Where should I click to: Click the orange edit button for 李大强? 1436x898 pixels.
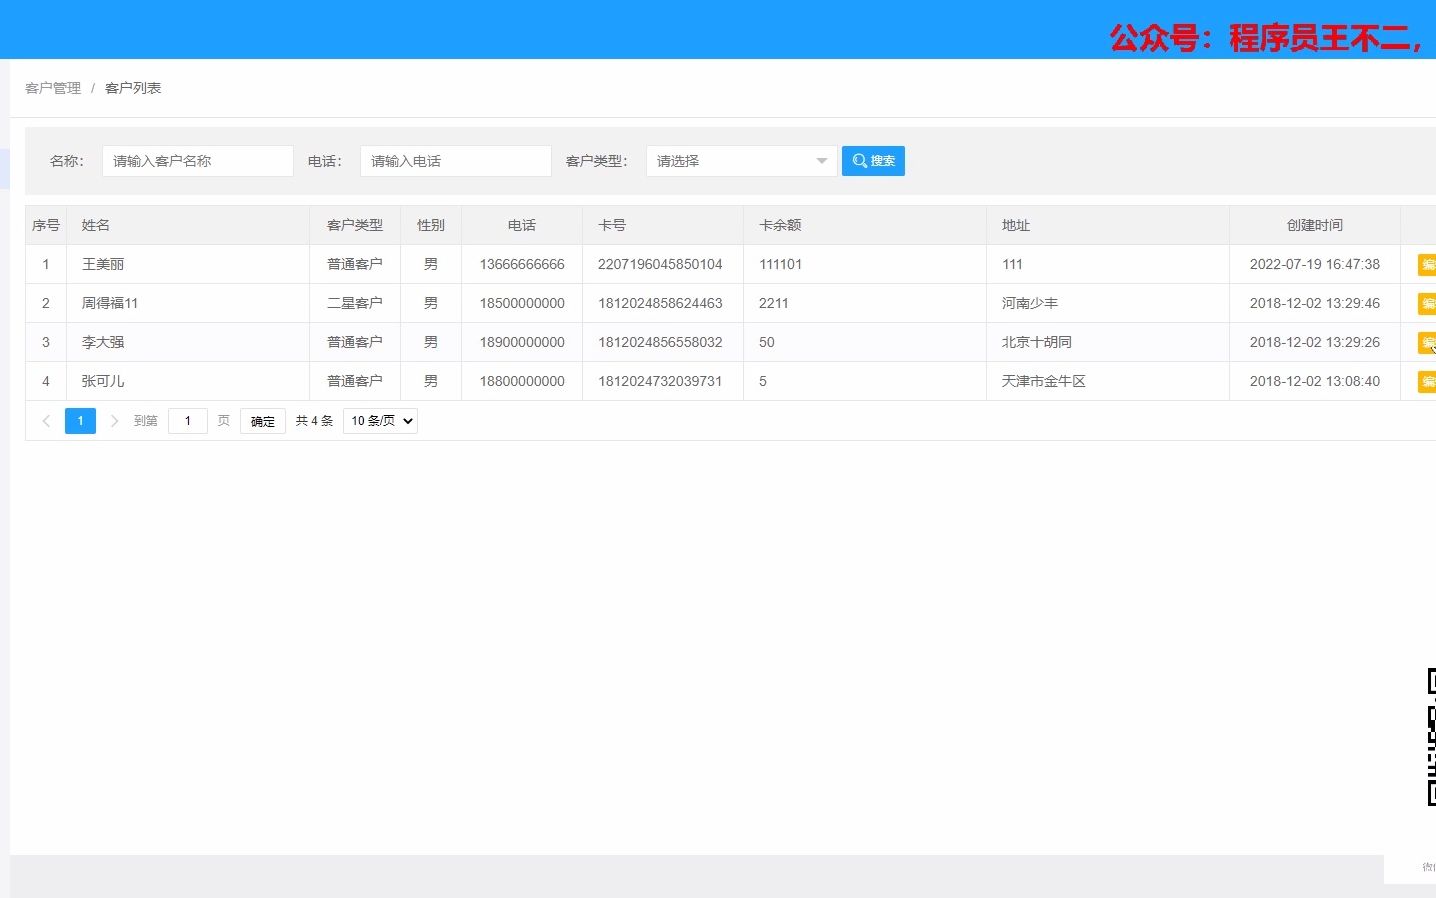tap(1427, 342)
